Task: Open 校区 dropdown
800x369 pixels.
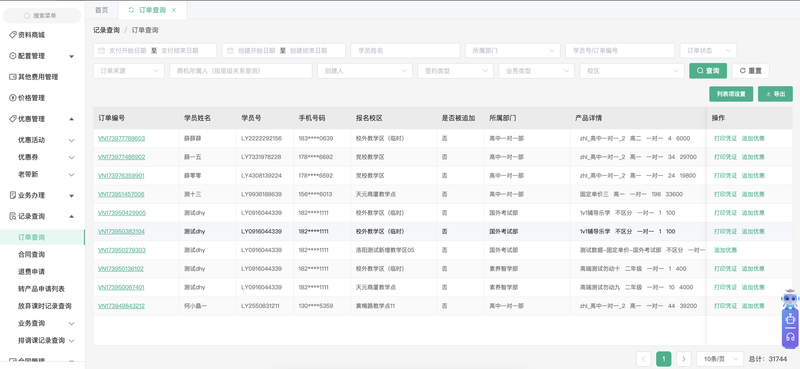Action: [x=632, y=71]
